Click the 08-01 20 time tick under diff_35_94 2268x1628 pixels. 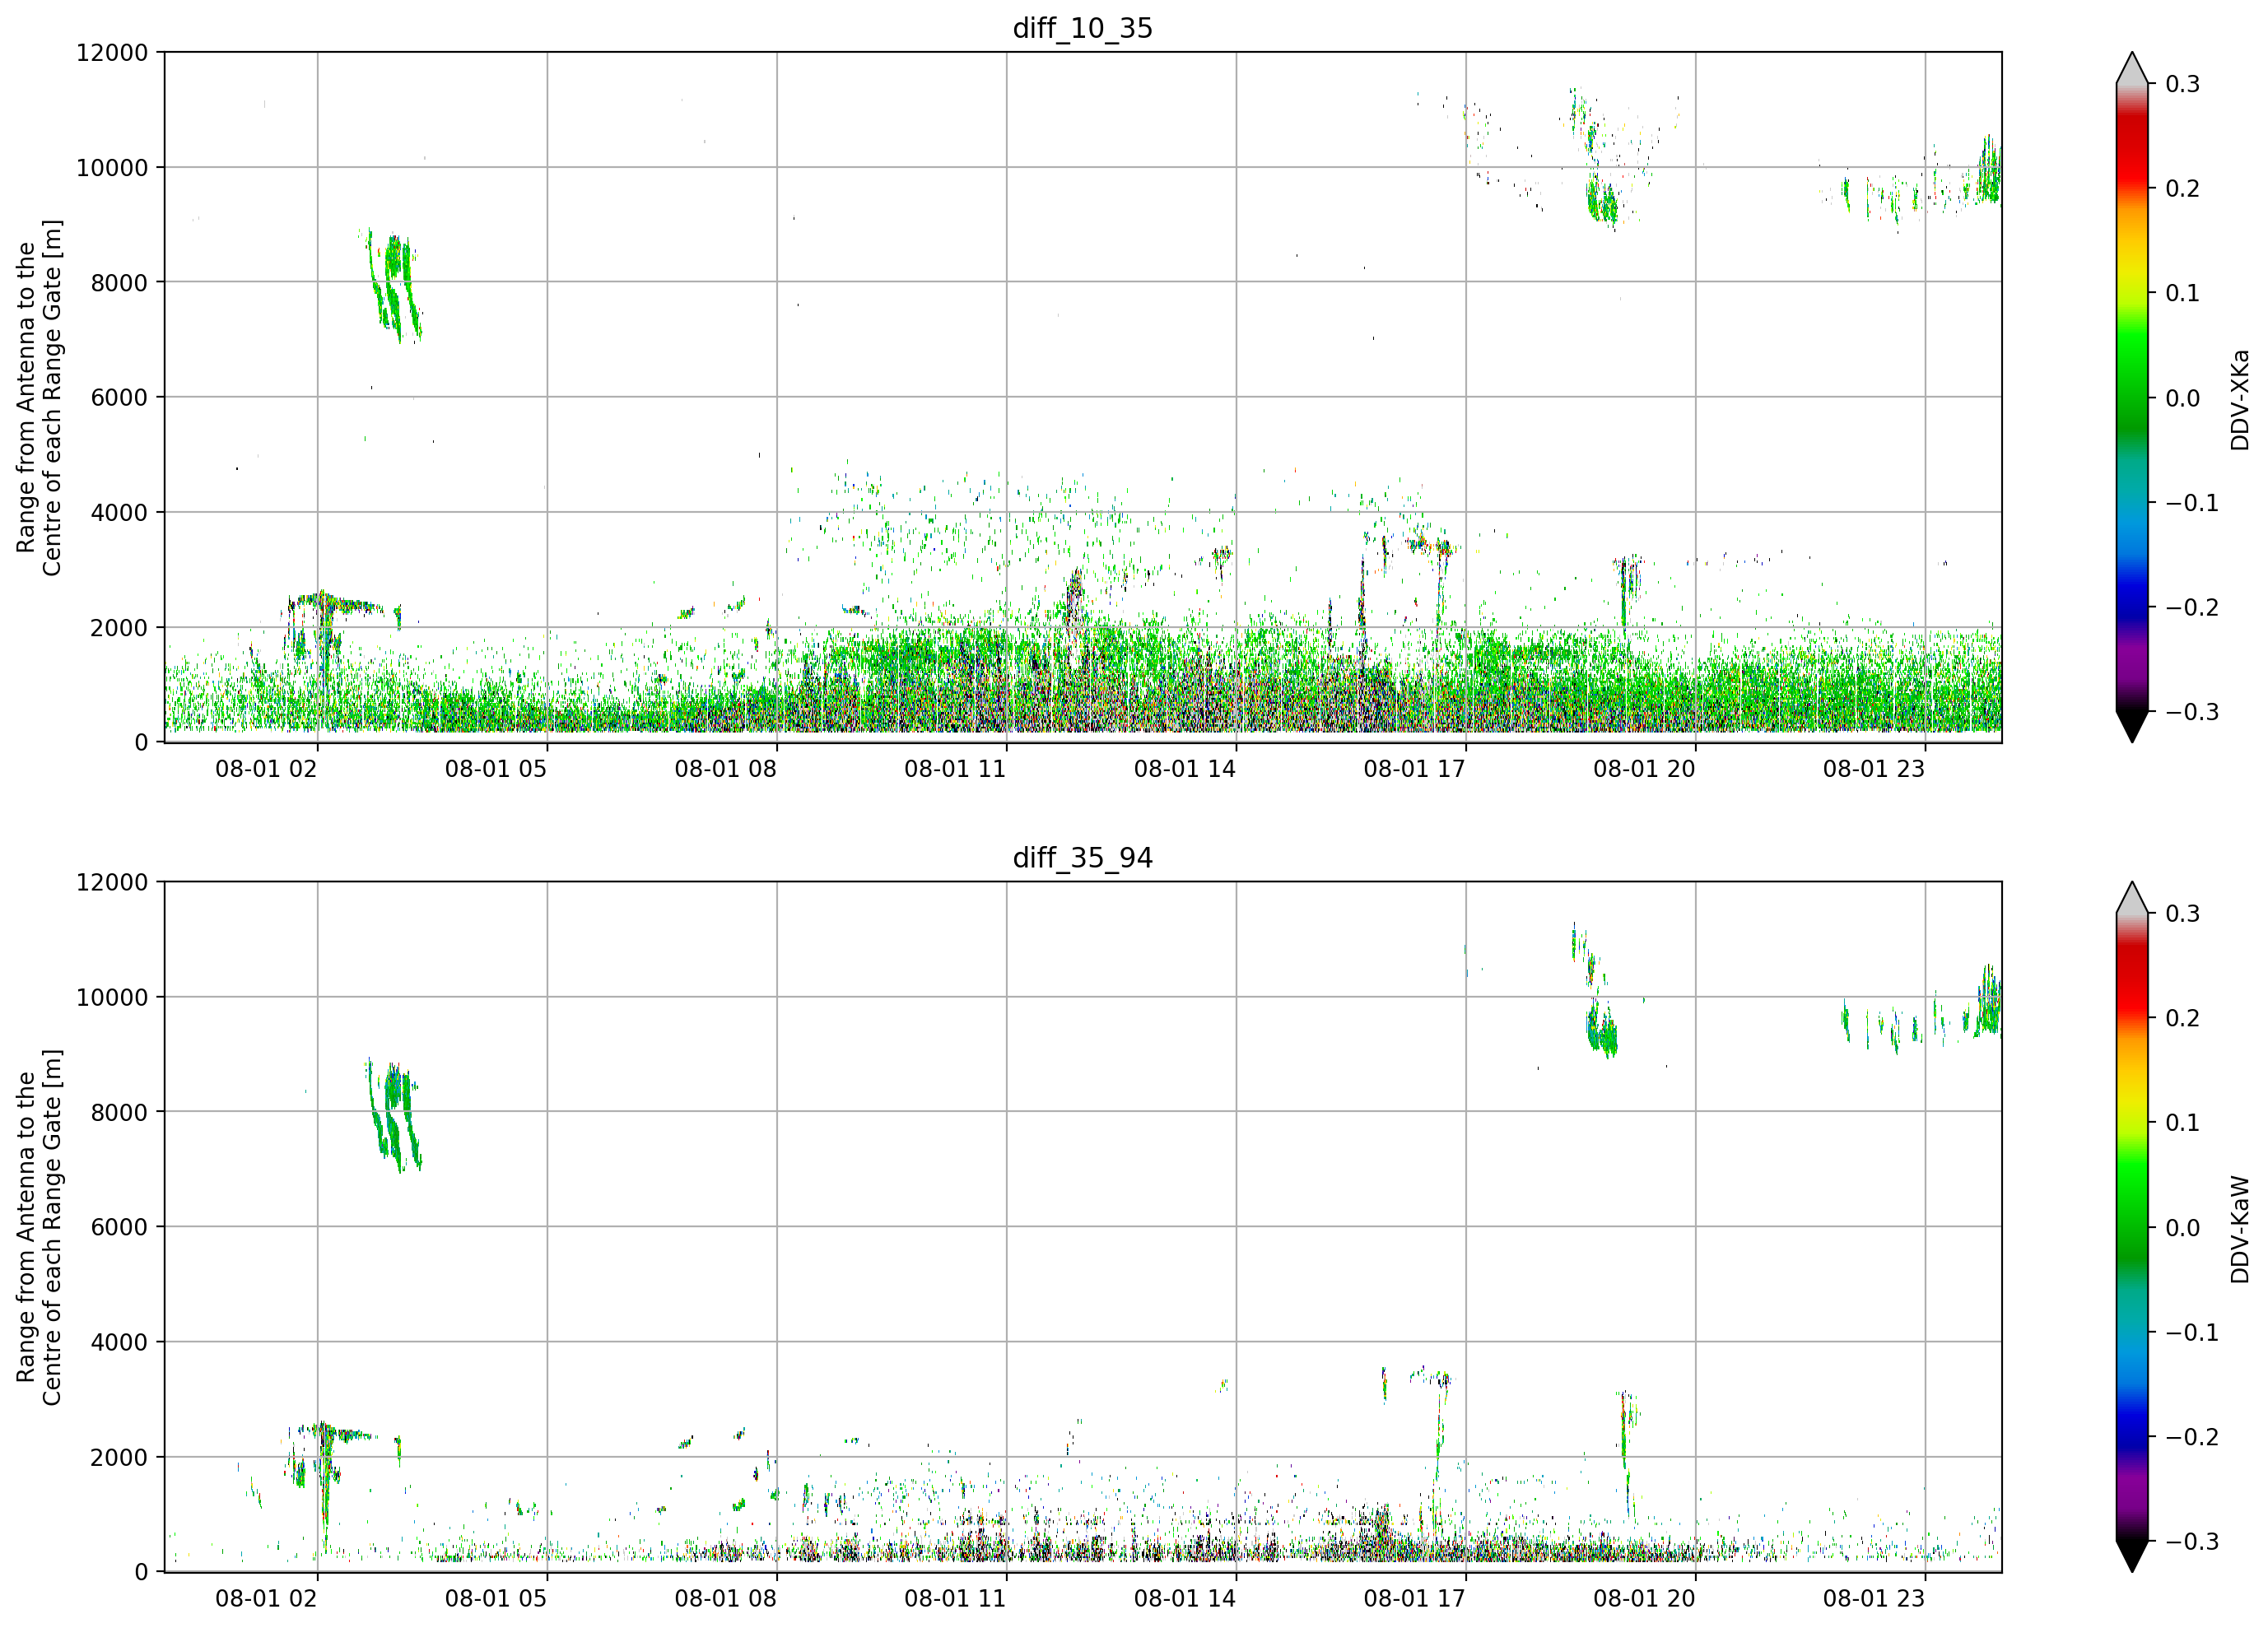pyautogui.click(x=1644, y=1599)
